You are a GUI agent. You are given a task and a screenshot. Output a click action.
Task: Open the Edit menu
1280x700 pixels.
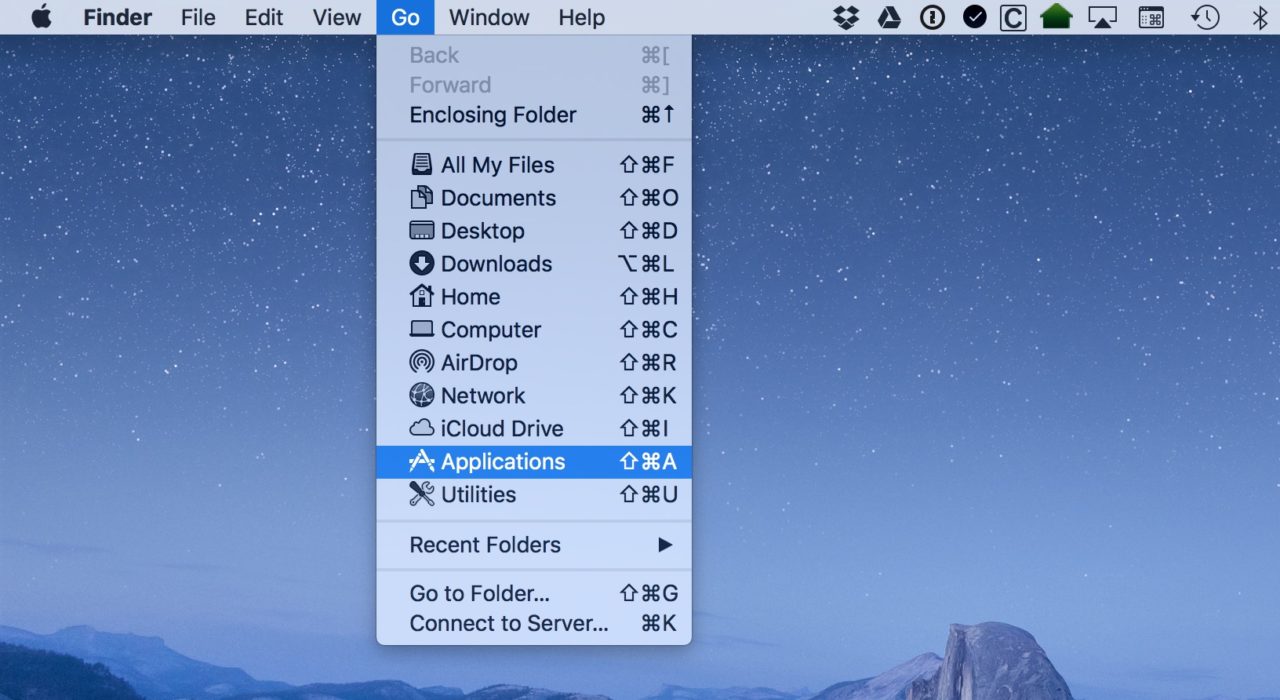click(x=264, y=17)
